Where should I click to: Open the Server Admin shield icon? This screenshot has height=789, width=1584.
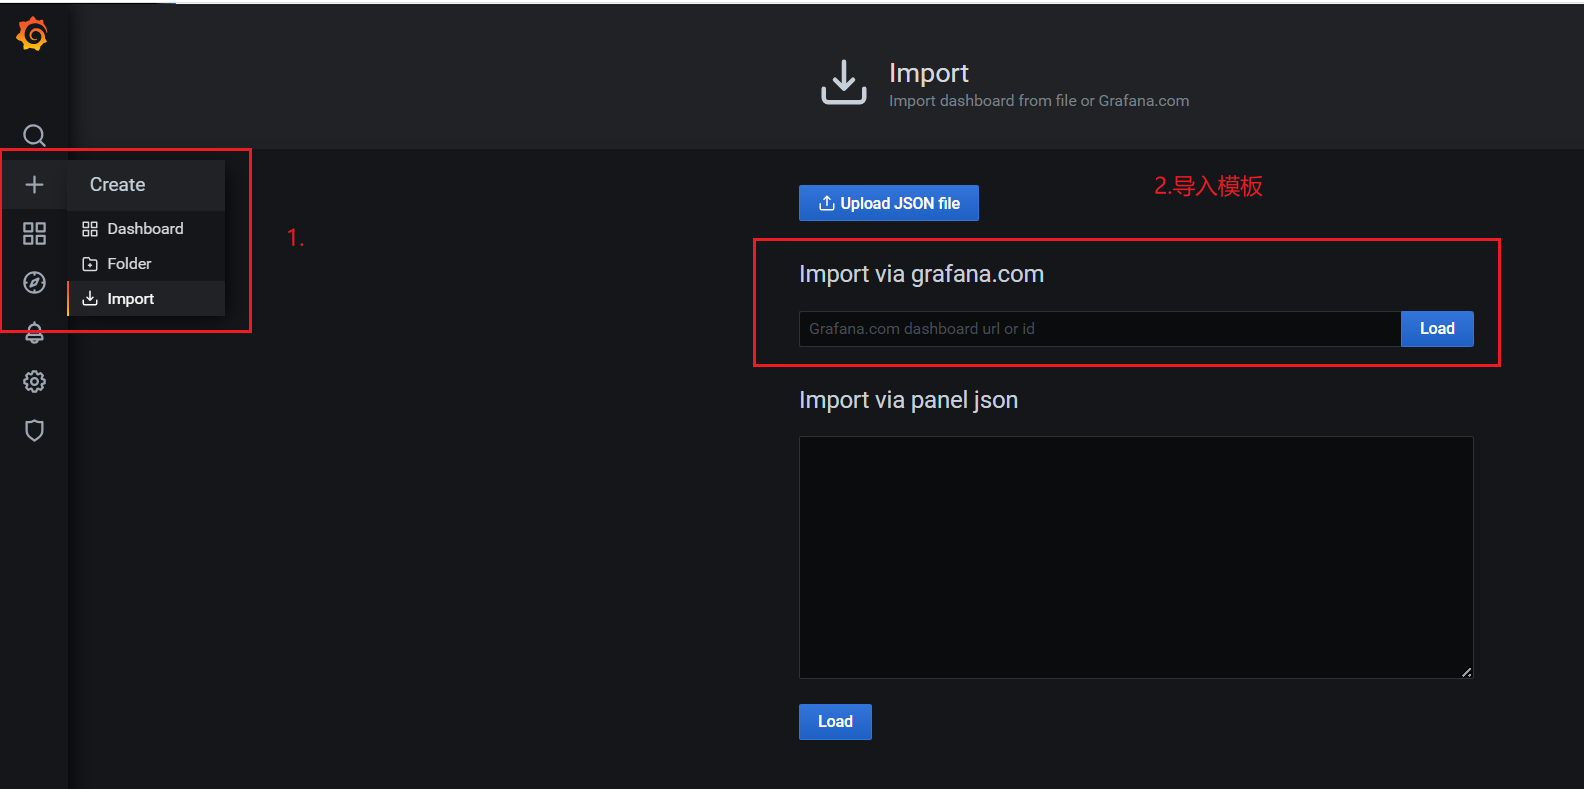coord(34,430)
